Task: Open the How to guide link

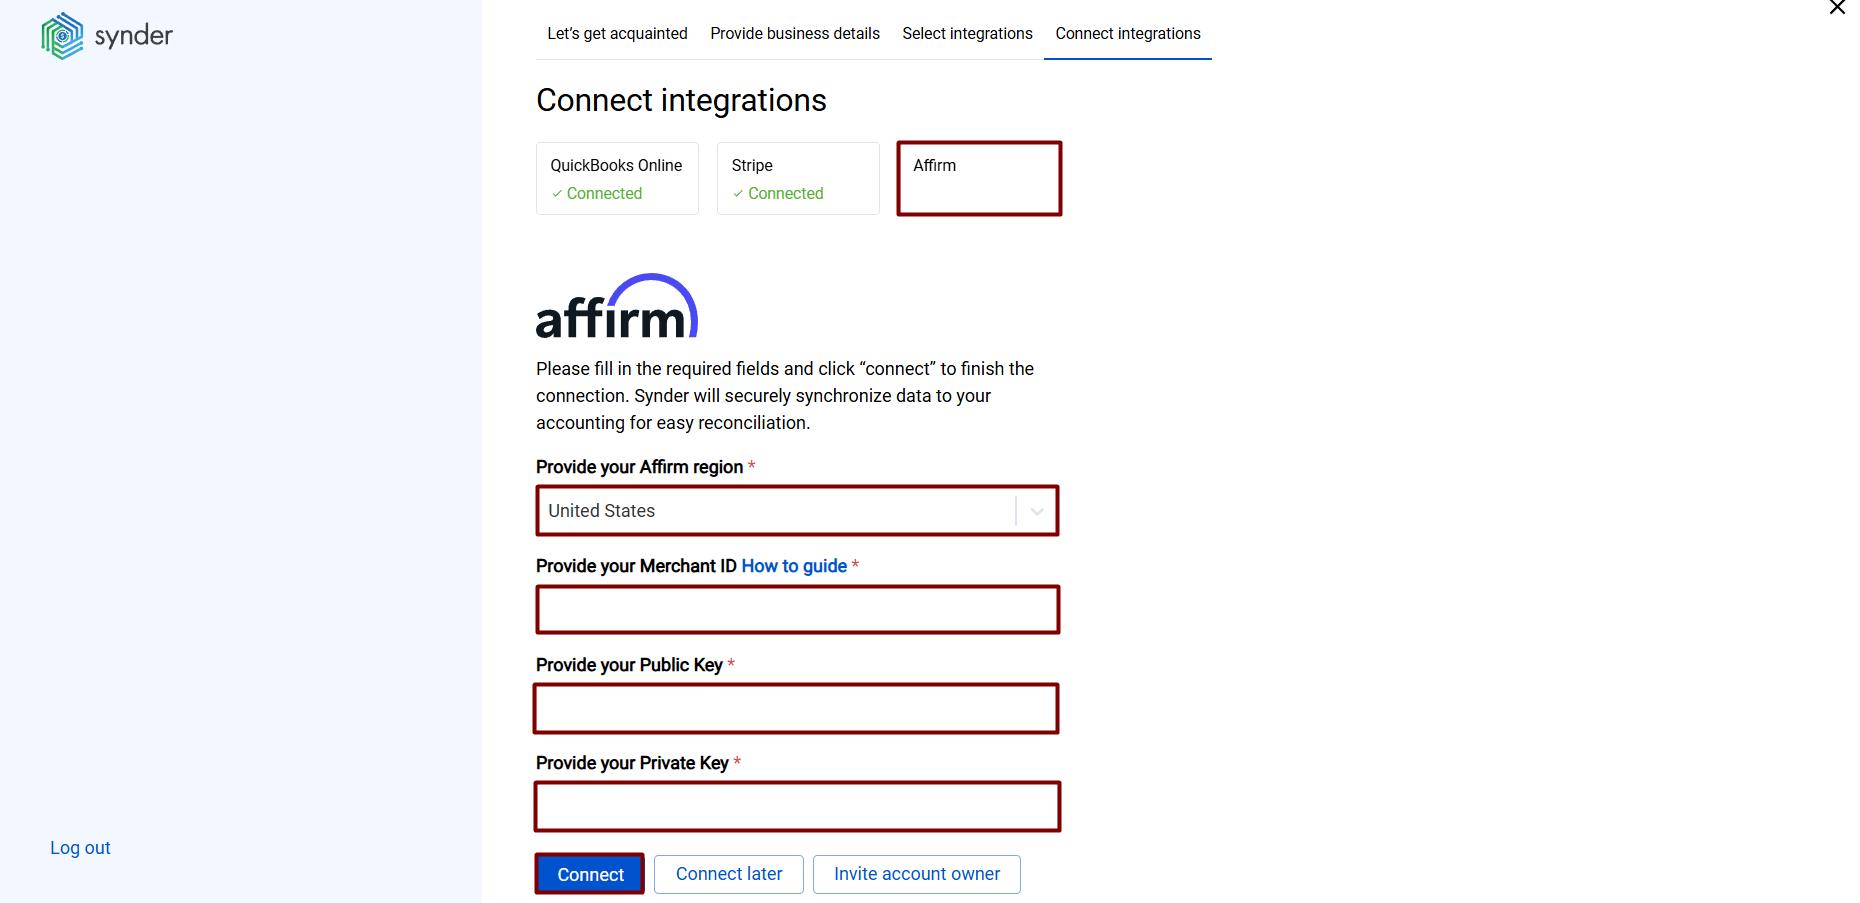Action: (793, 565)
